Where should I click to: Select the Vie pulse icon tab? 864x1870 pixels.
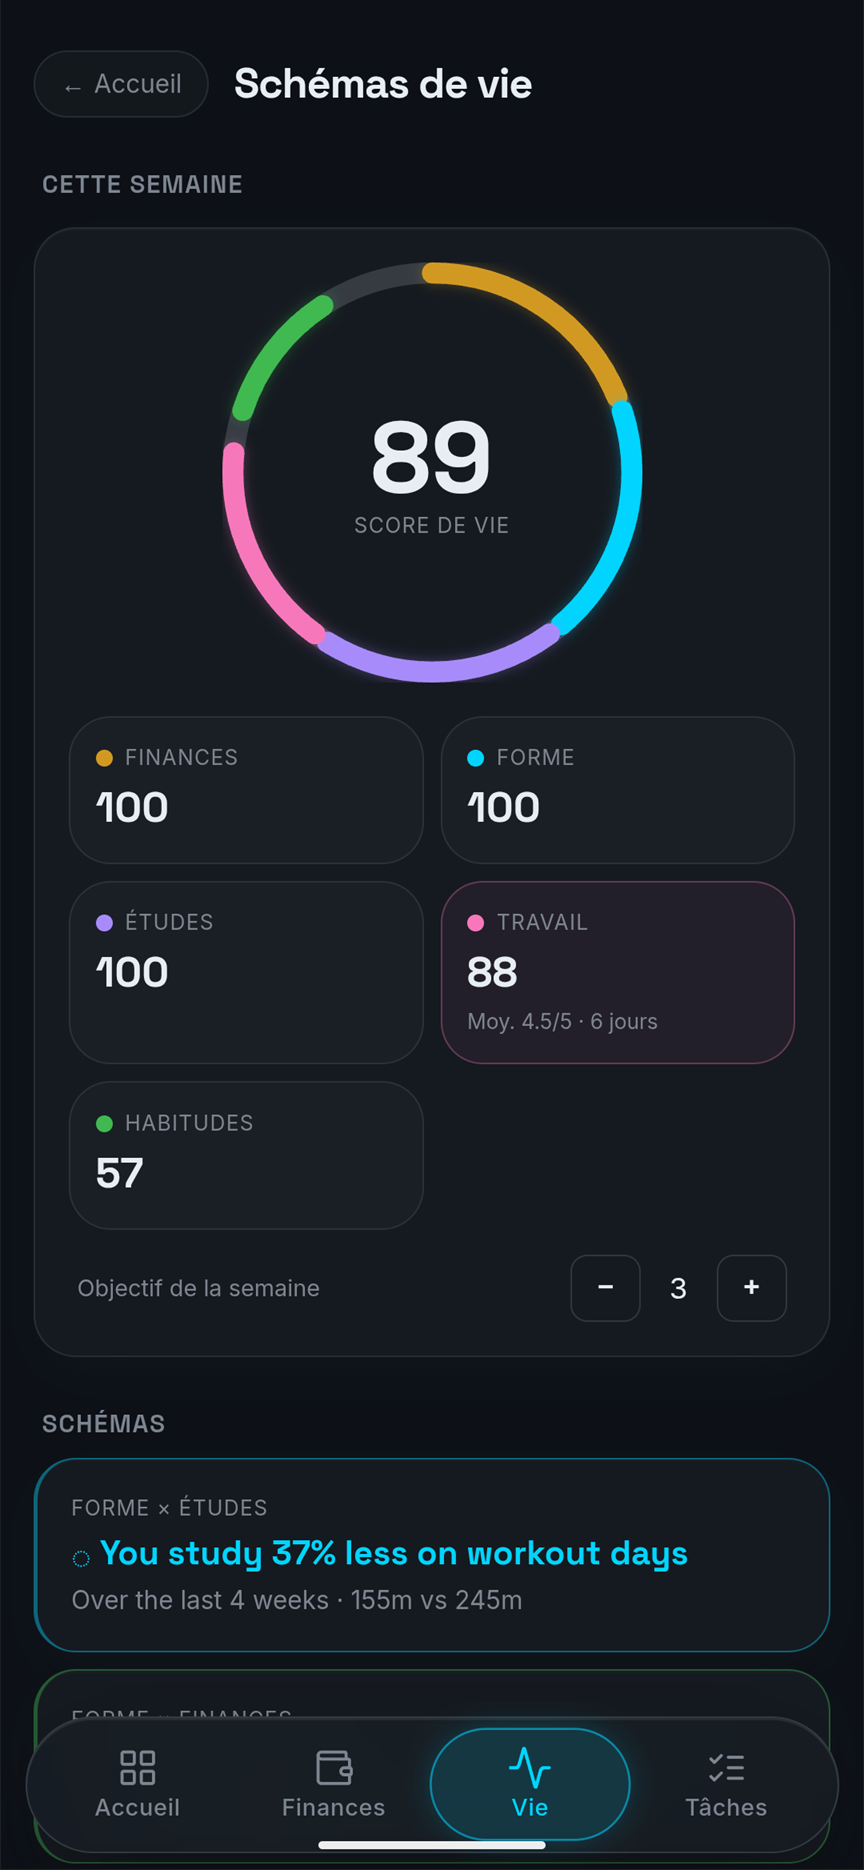530,1767
